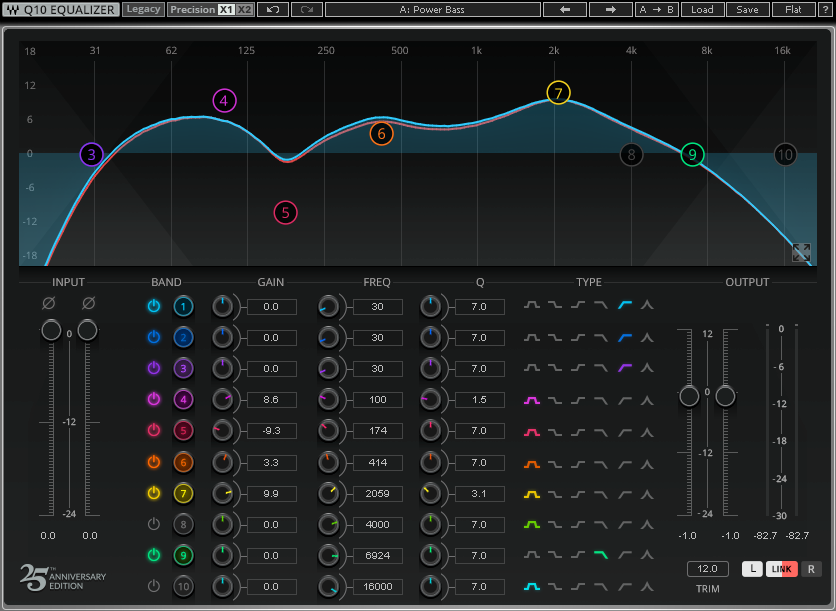Toggle band 2 power button
Viewport: 836px width, 611px height.
point(154,337)
